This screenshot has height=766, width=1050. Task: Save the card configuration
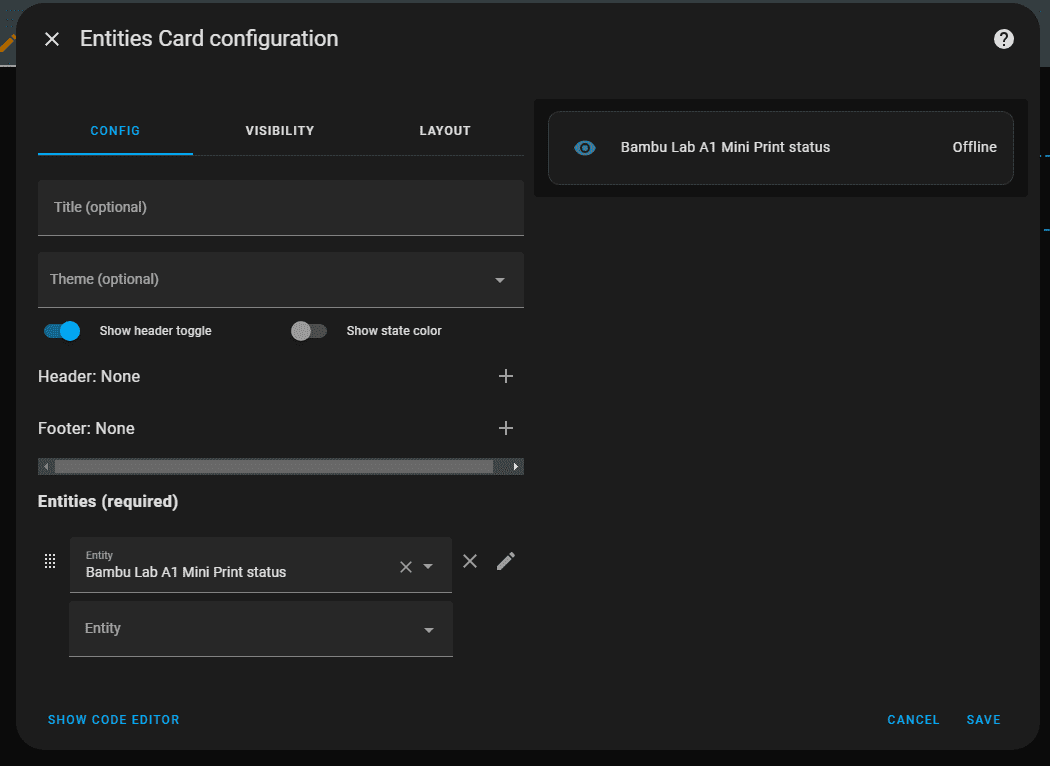(x=983, y=719)
